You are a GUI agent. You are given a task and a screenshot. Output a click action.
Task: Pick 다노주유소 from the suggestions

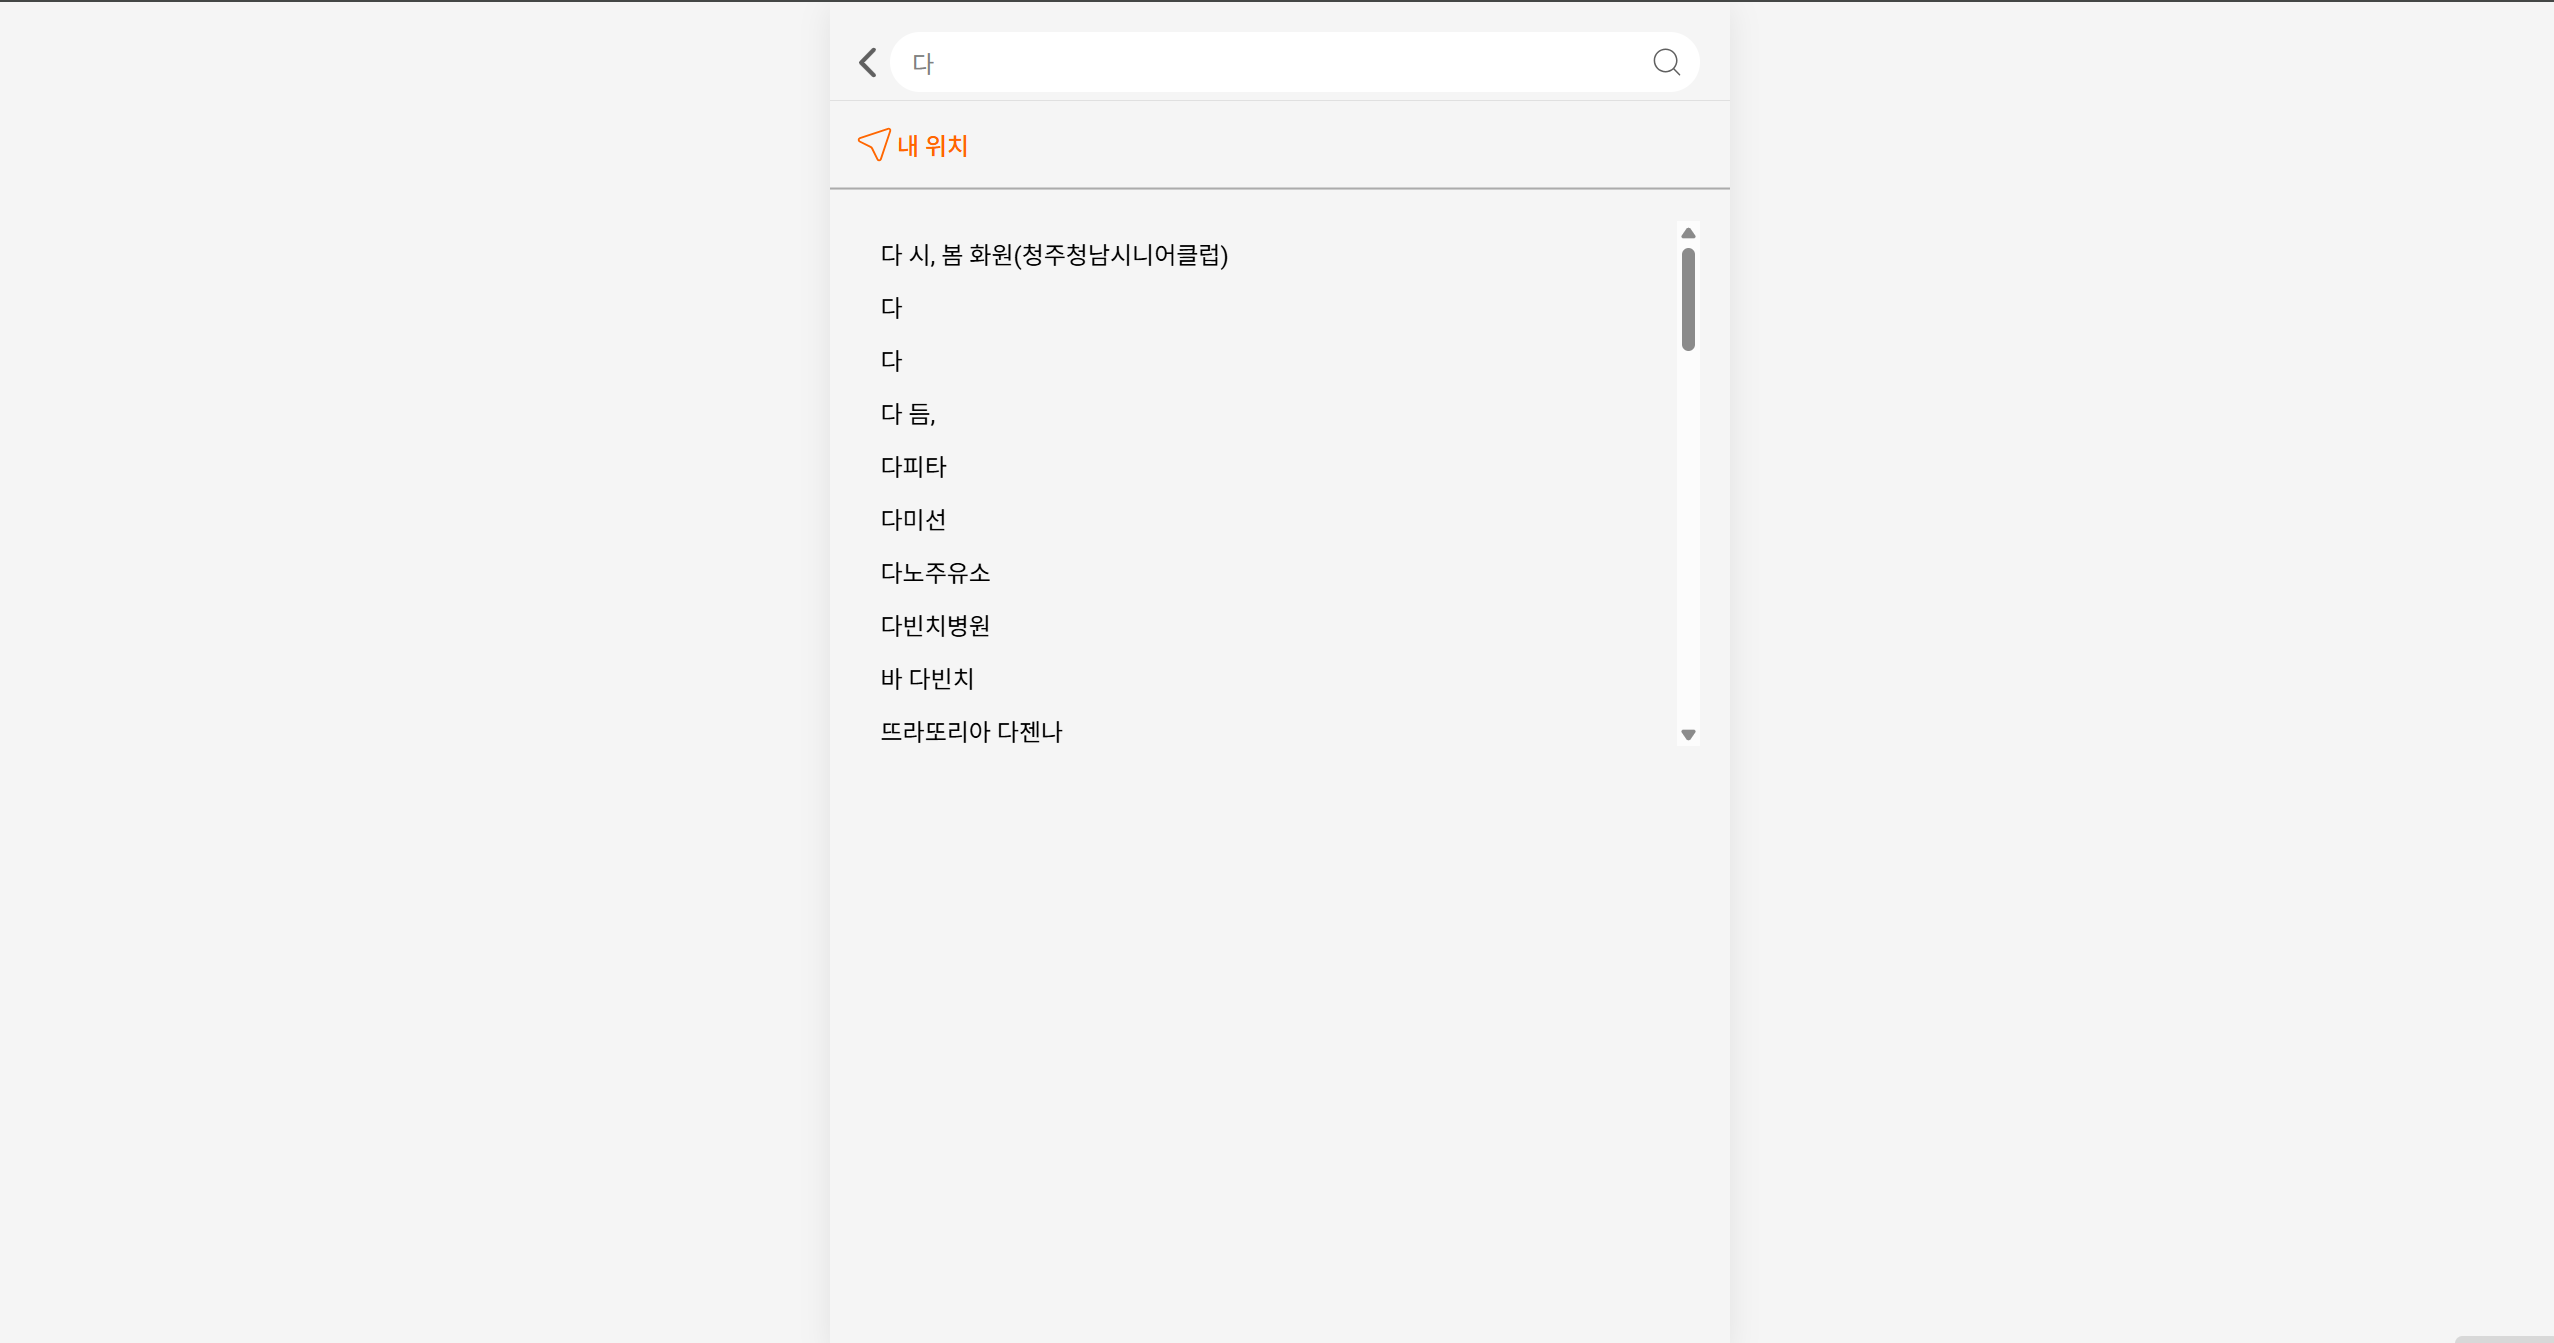point(935,573)
